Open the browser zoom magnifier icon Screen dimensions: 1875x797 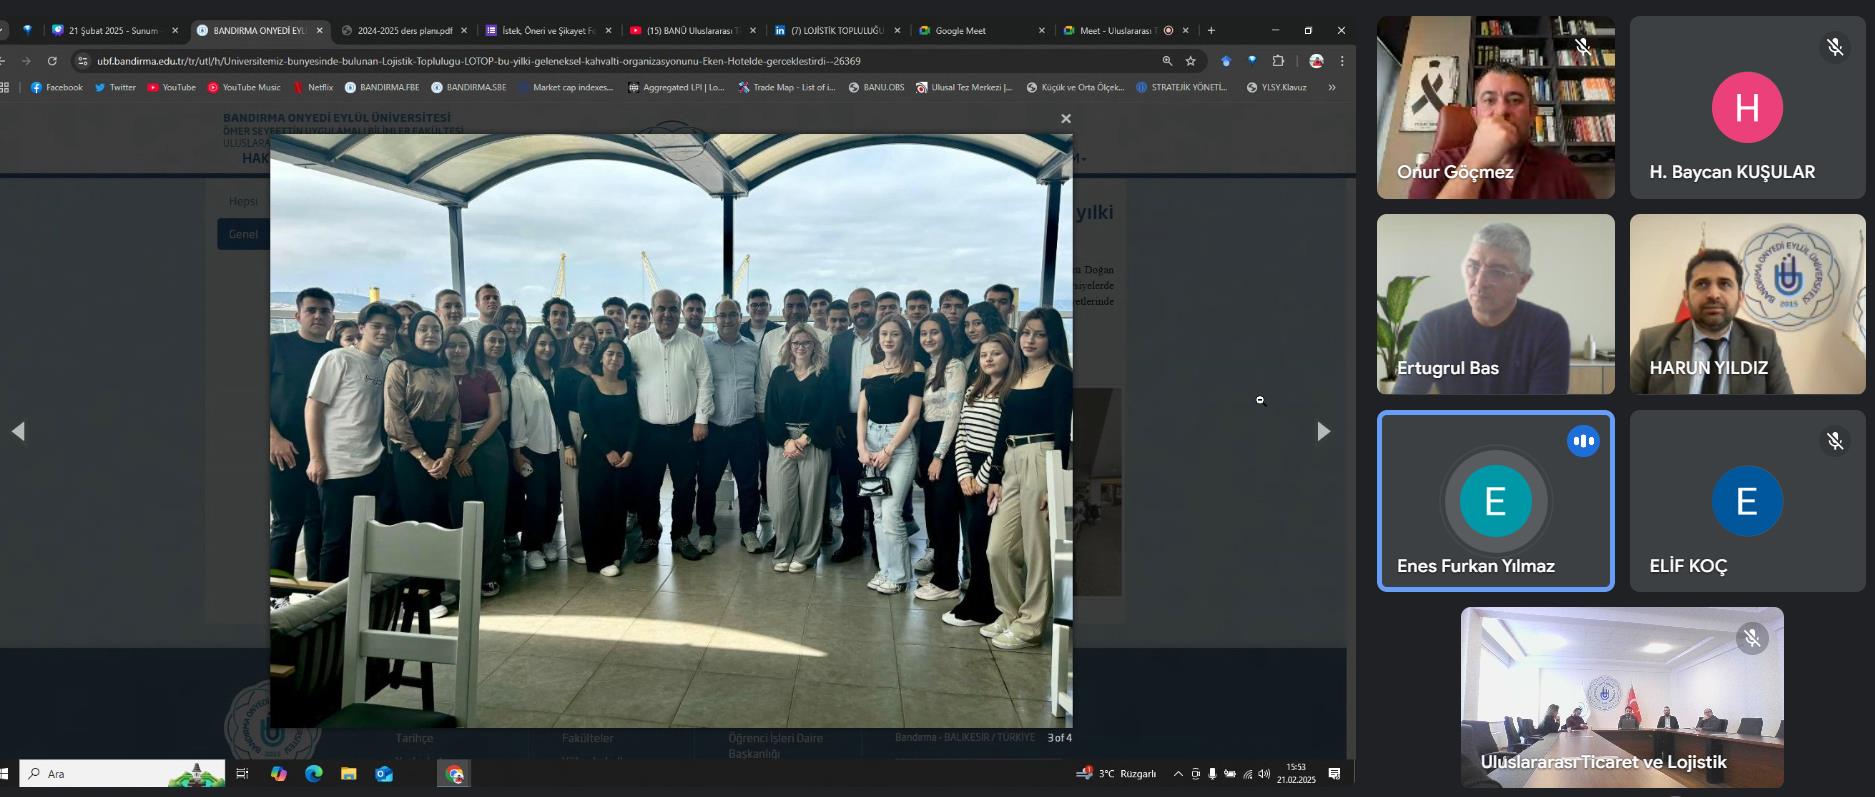(1167, 61)
